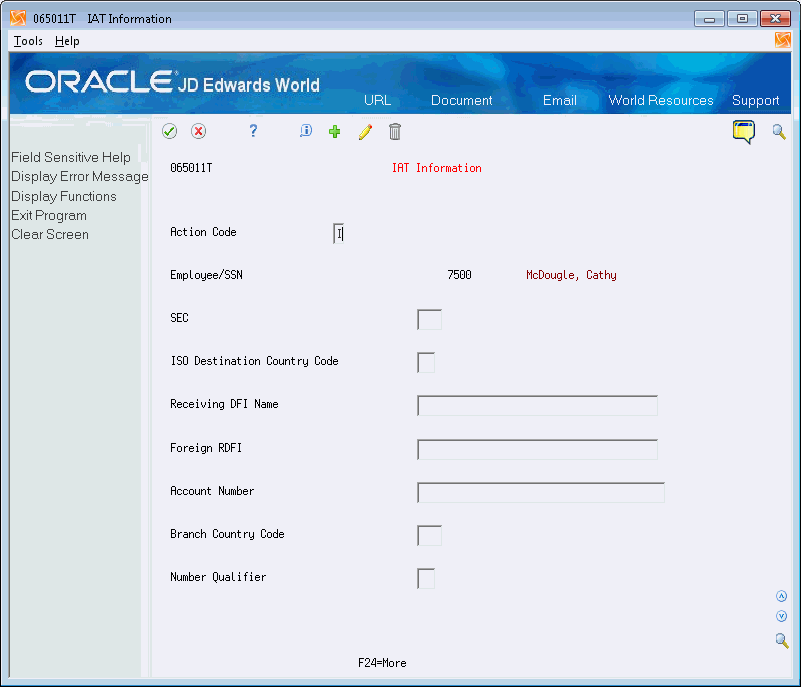Click the application icon in the title bar
801x687 pixels.
tap(18, 18)
